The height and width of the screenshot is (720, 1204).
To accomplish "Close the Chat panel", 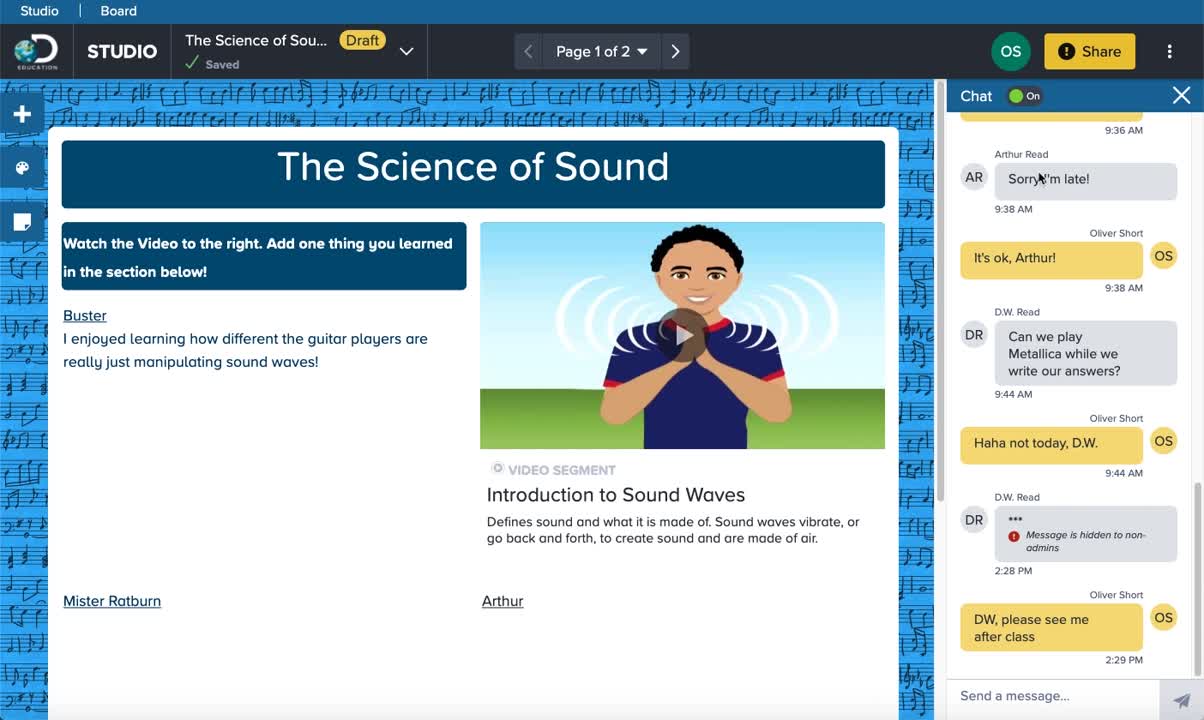I will pyautogui.click(x=1181, y=96).
